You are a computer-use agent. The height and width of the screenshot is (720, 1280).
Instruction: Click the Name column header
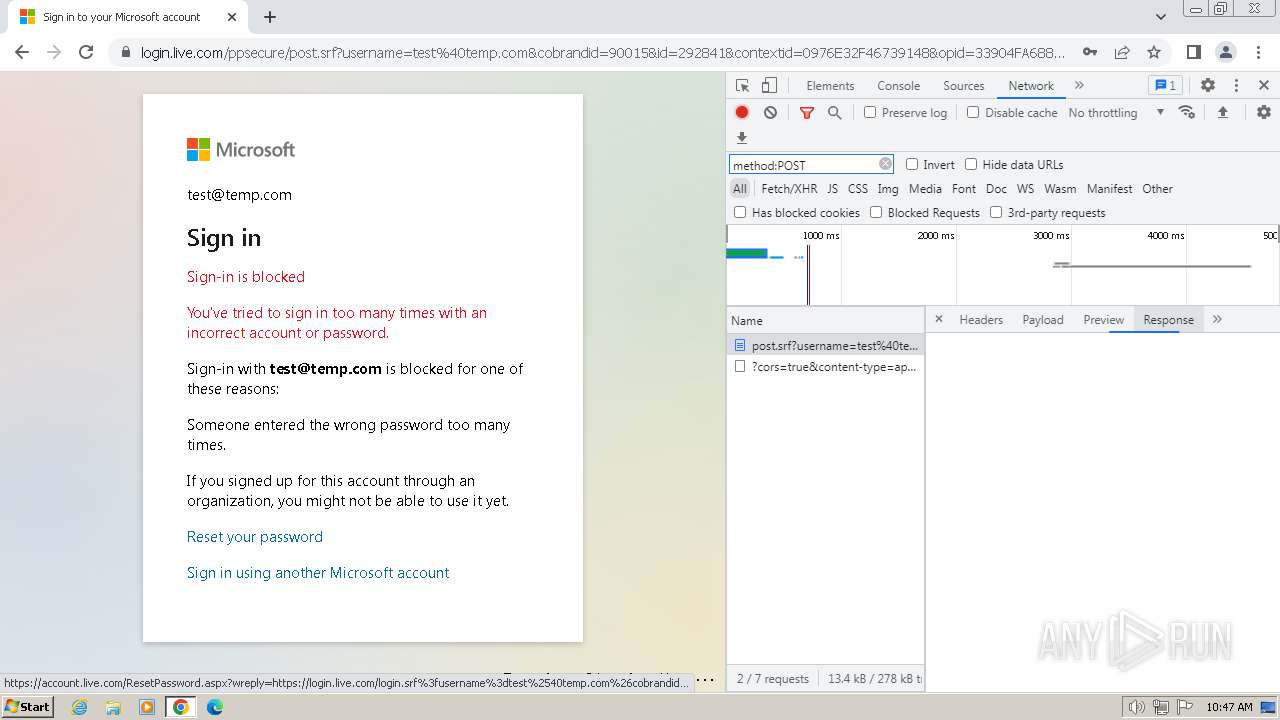pos(825,321)
